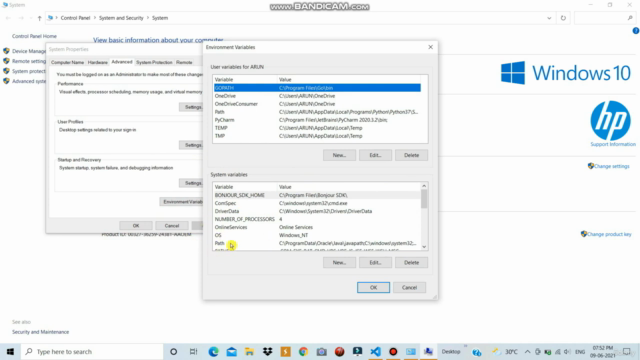Click the taskbar search box
Image resolution: width=640 pixels, height=360 pixels.
(x=92, y=351)
